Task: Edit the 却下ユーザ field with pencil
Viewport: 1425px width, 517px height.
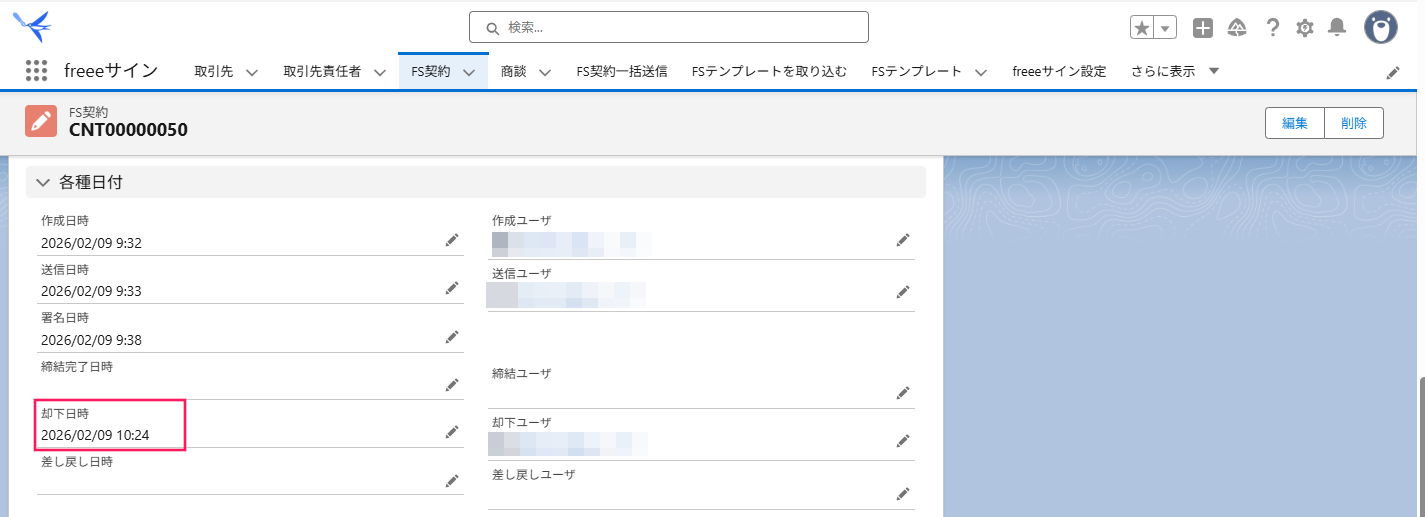Action: click(x=903, y=441)
